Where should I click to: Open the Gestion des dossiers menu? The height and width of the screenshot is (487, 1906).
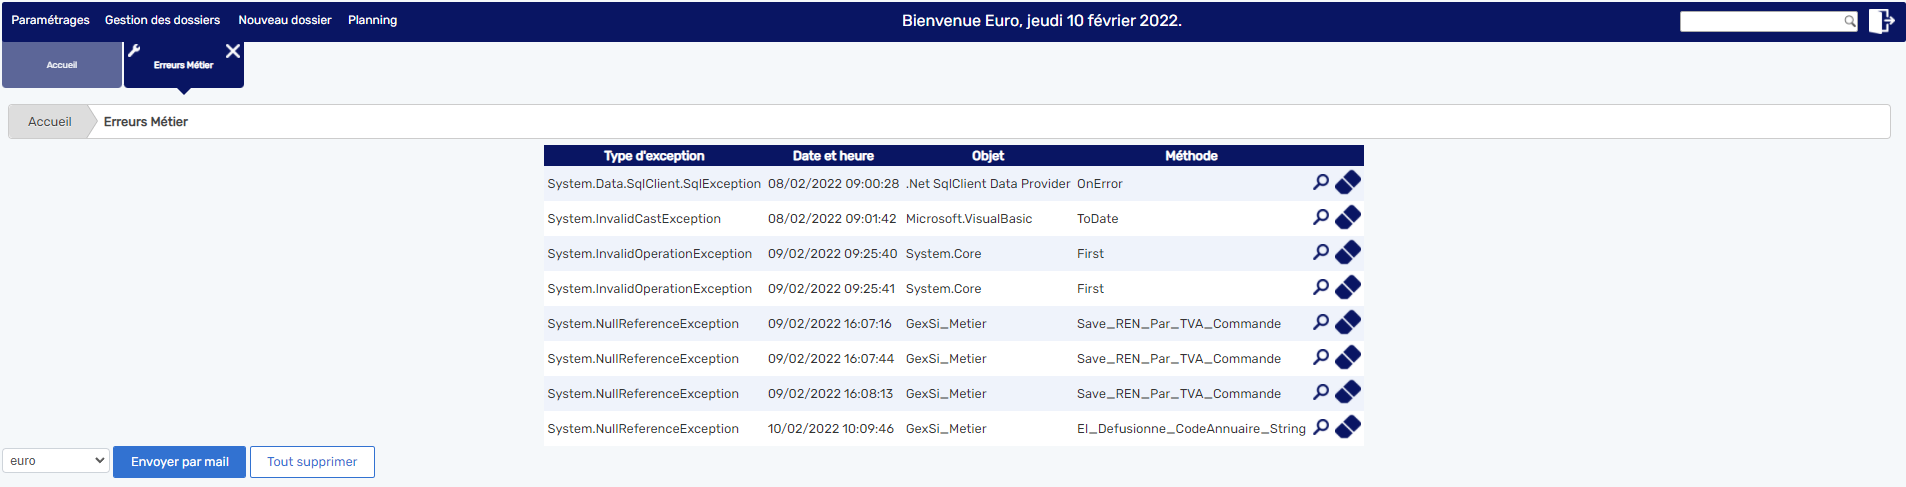point(162,20)
